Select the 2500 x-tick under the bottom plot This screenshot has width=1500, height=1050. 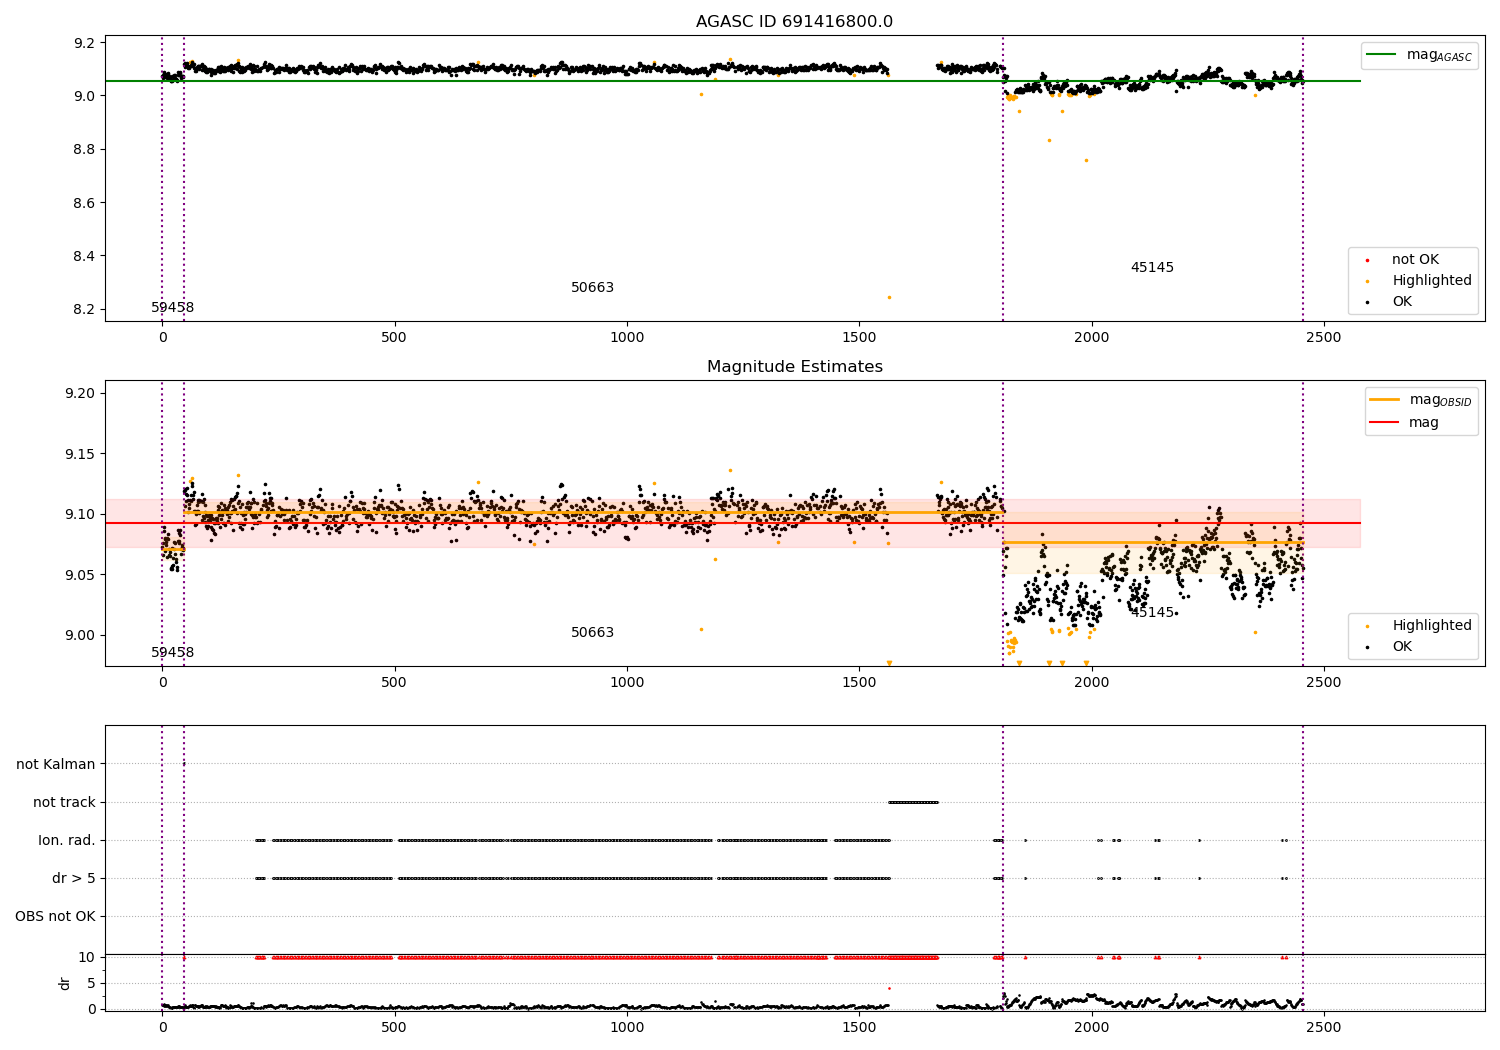pos(1324,1027)
